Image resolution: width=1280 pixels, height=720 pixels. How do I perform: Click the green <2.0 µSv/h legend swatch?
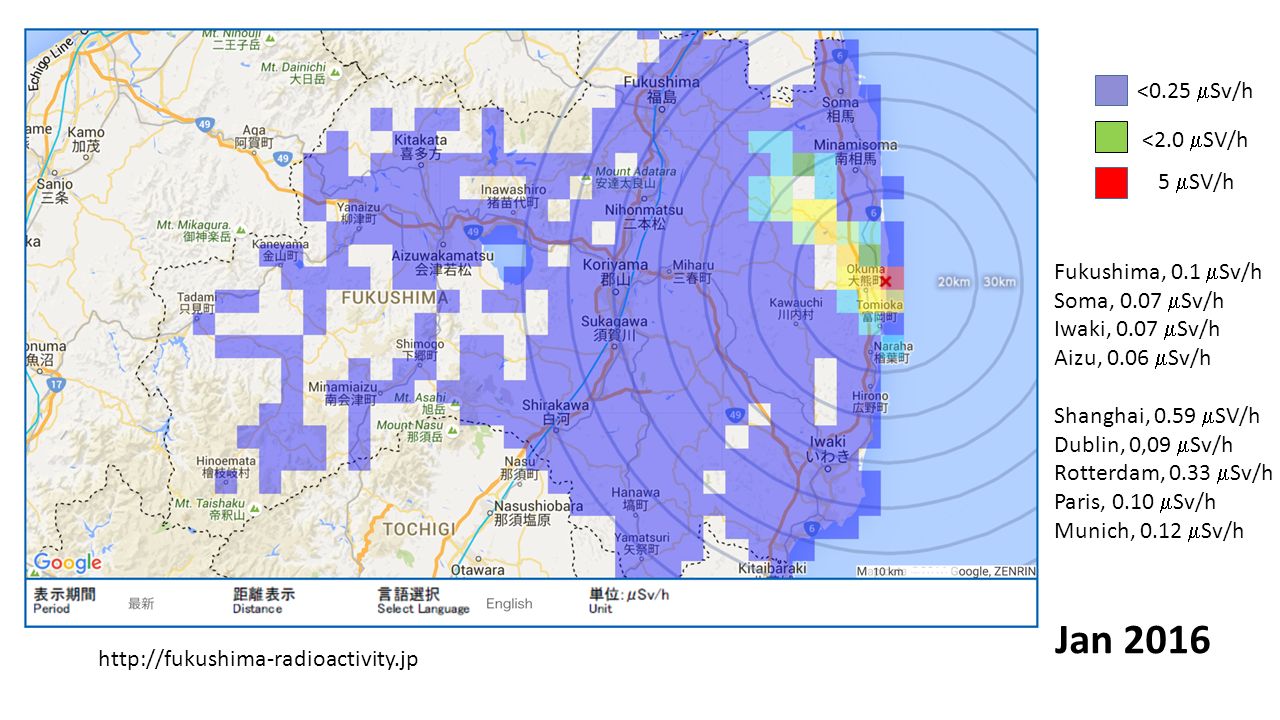(x=1111, y=137)
